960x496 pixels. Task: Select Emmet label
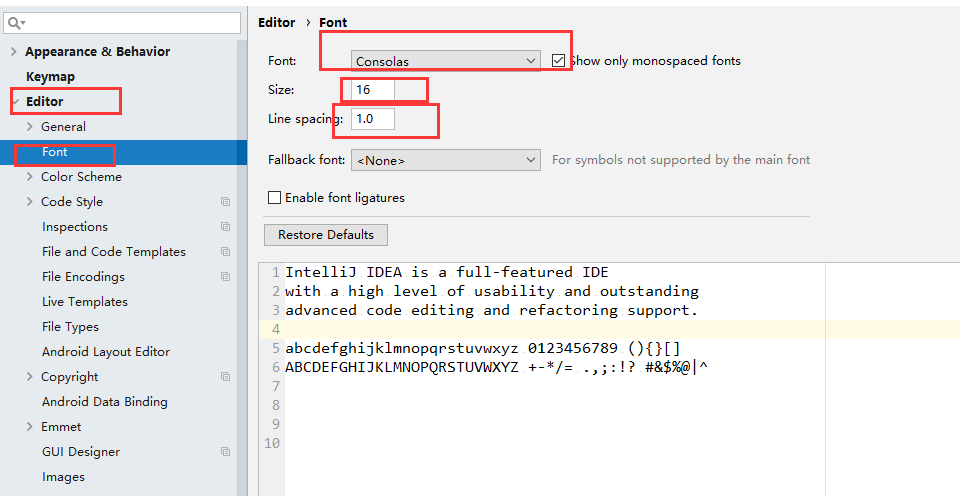61,427
